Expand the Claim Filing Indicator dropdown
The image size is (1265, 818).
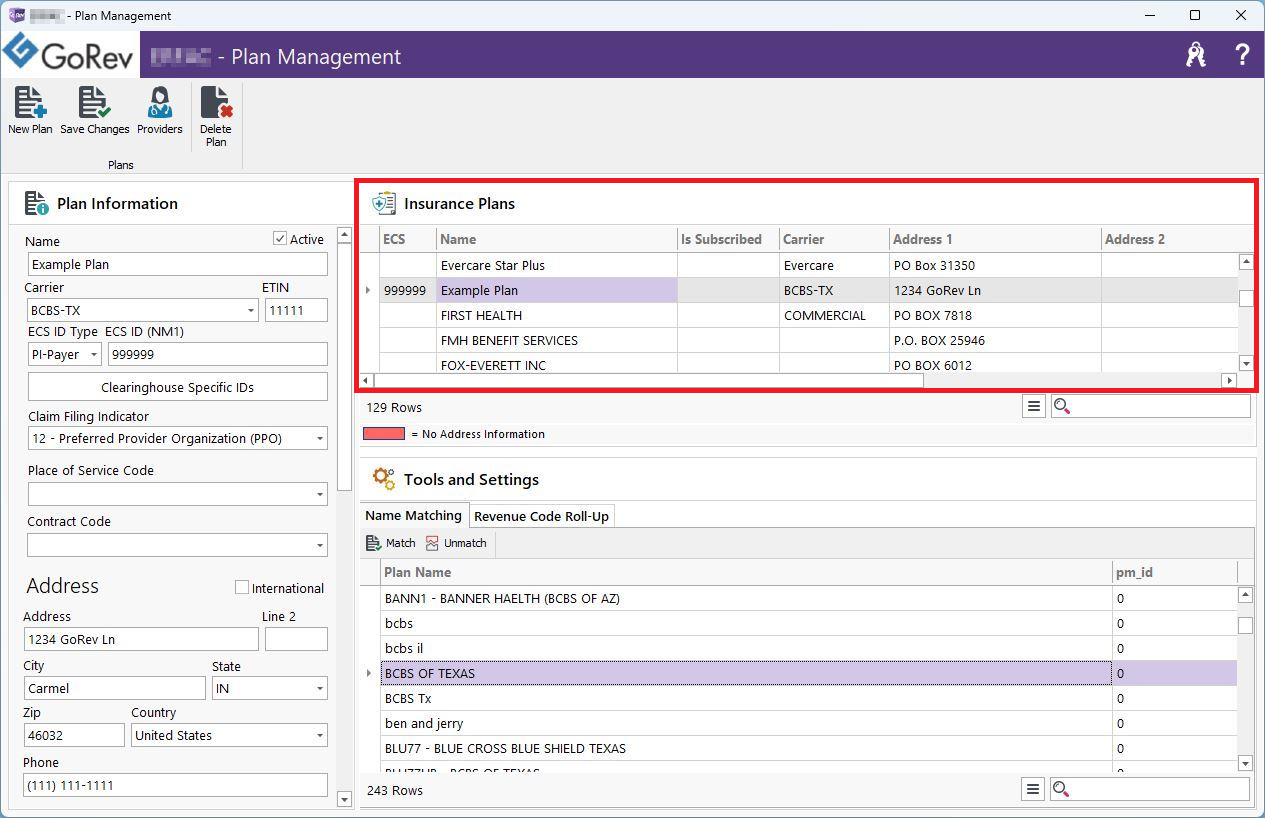320,439
